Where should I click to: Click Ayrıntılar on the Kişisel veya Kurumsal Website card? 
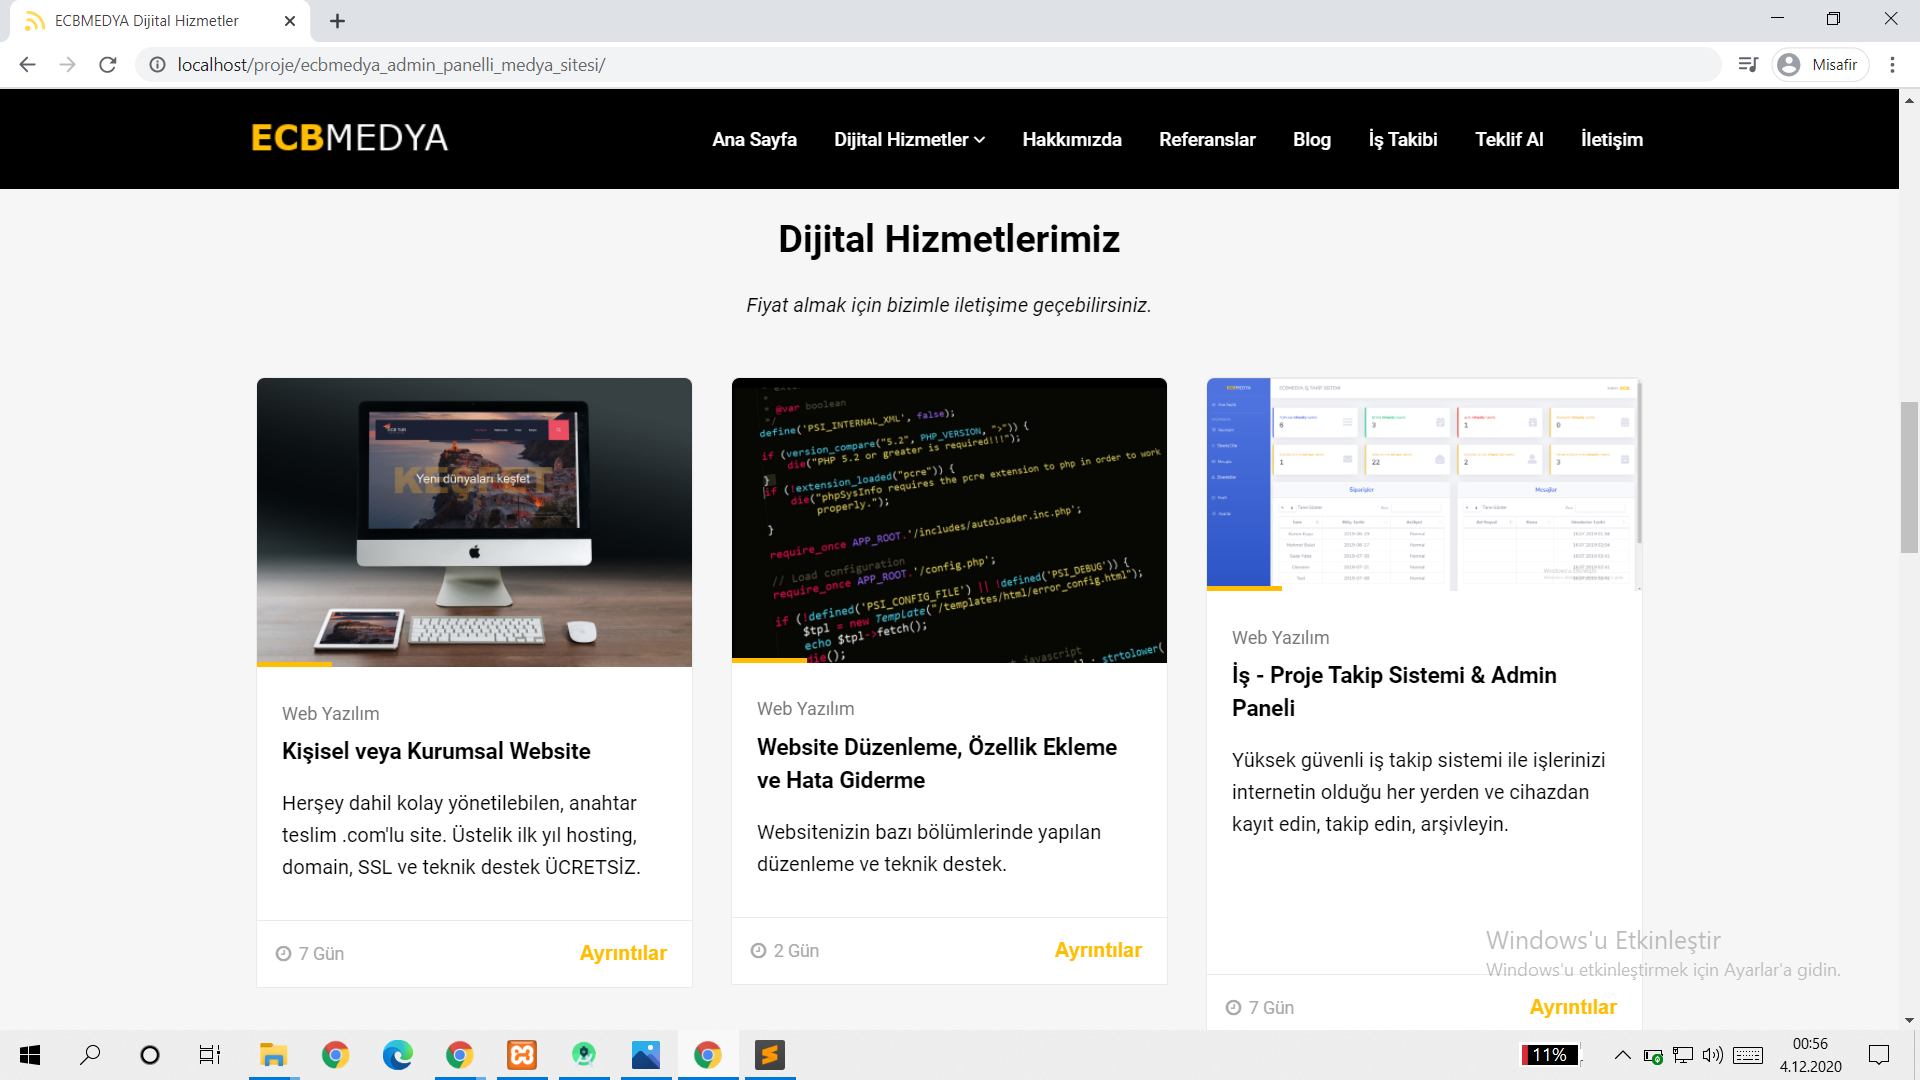click(623, 953)
